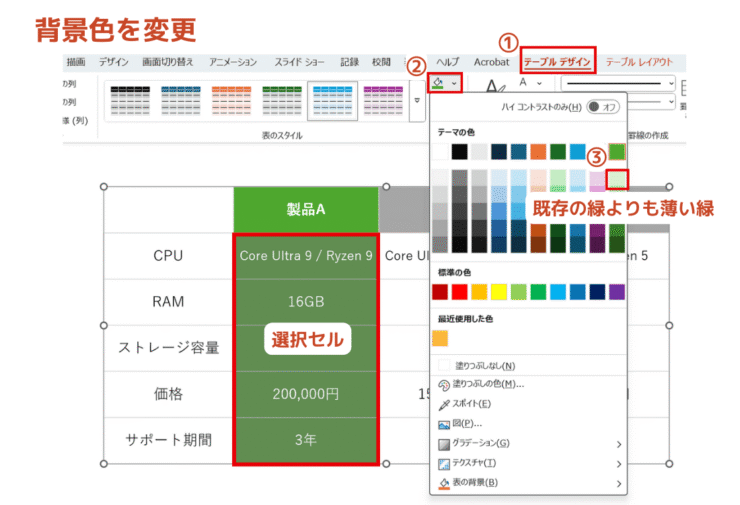Open the 校閲 tab
Image resolution: width=740 pixels, height=505 pixels.
(381, 62)
